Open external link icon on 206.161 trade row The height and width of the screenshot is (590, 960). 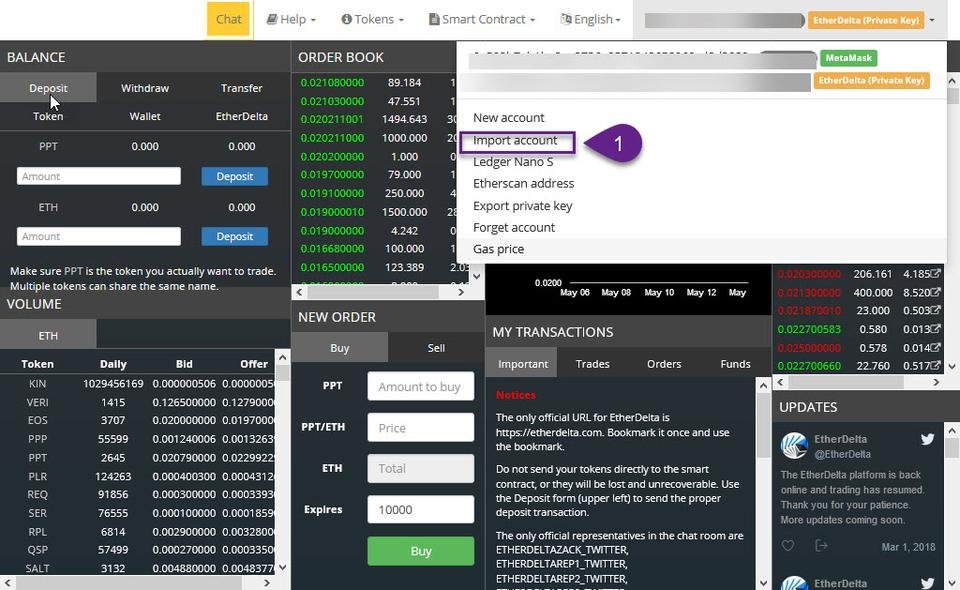click(936, 274)
